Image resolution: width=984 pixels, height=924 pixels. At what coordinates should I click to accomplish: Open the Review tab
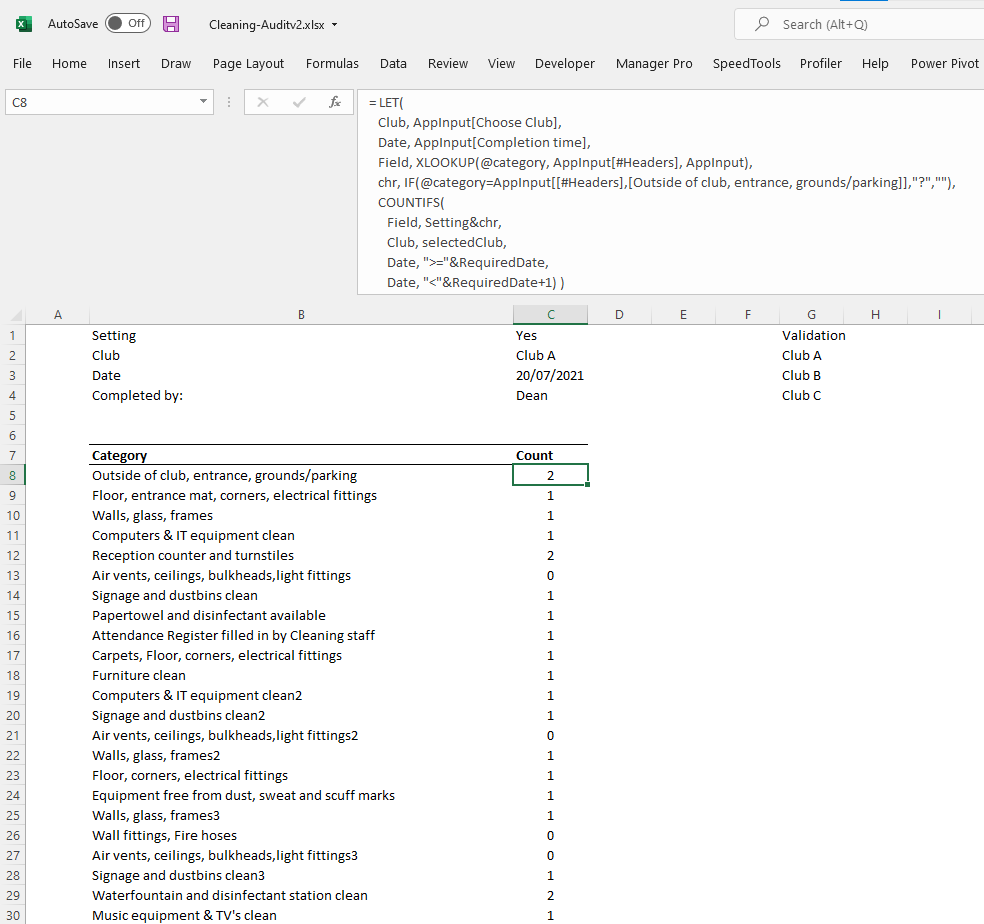[x=447, y=63]
